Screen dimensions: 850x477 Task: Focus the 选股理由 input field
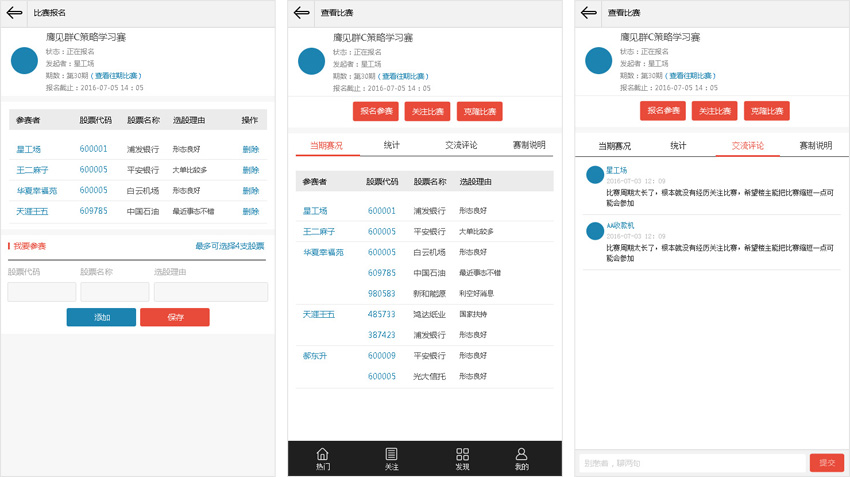210,292
